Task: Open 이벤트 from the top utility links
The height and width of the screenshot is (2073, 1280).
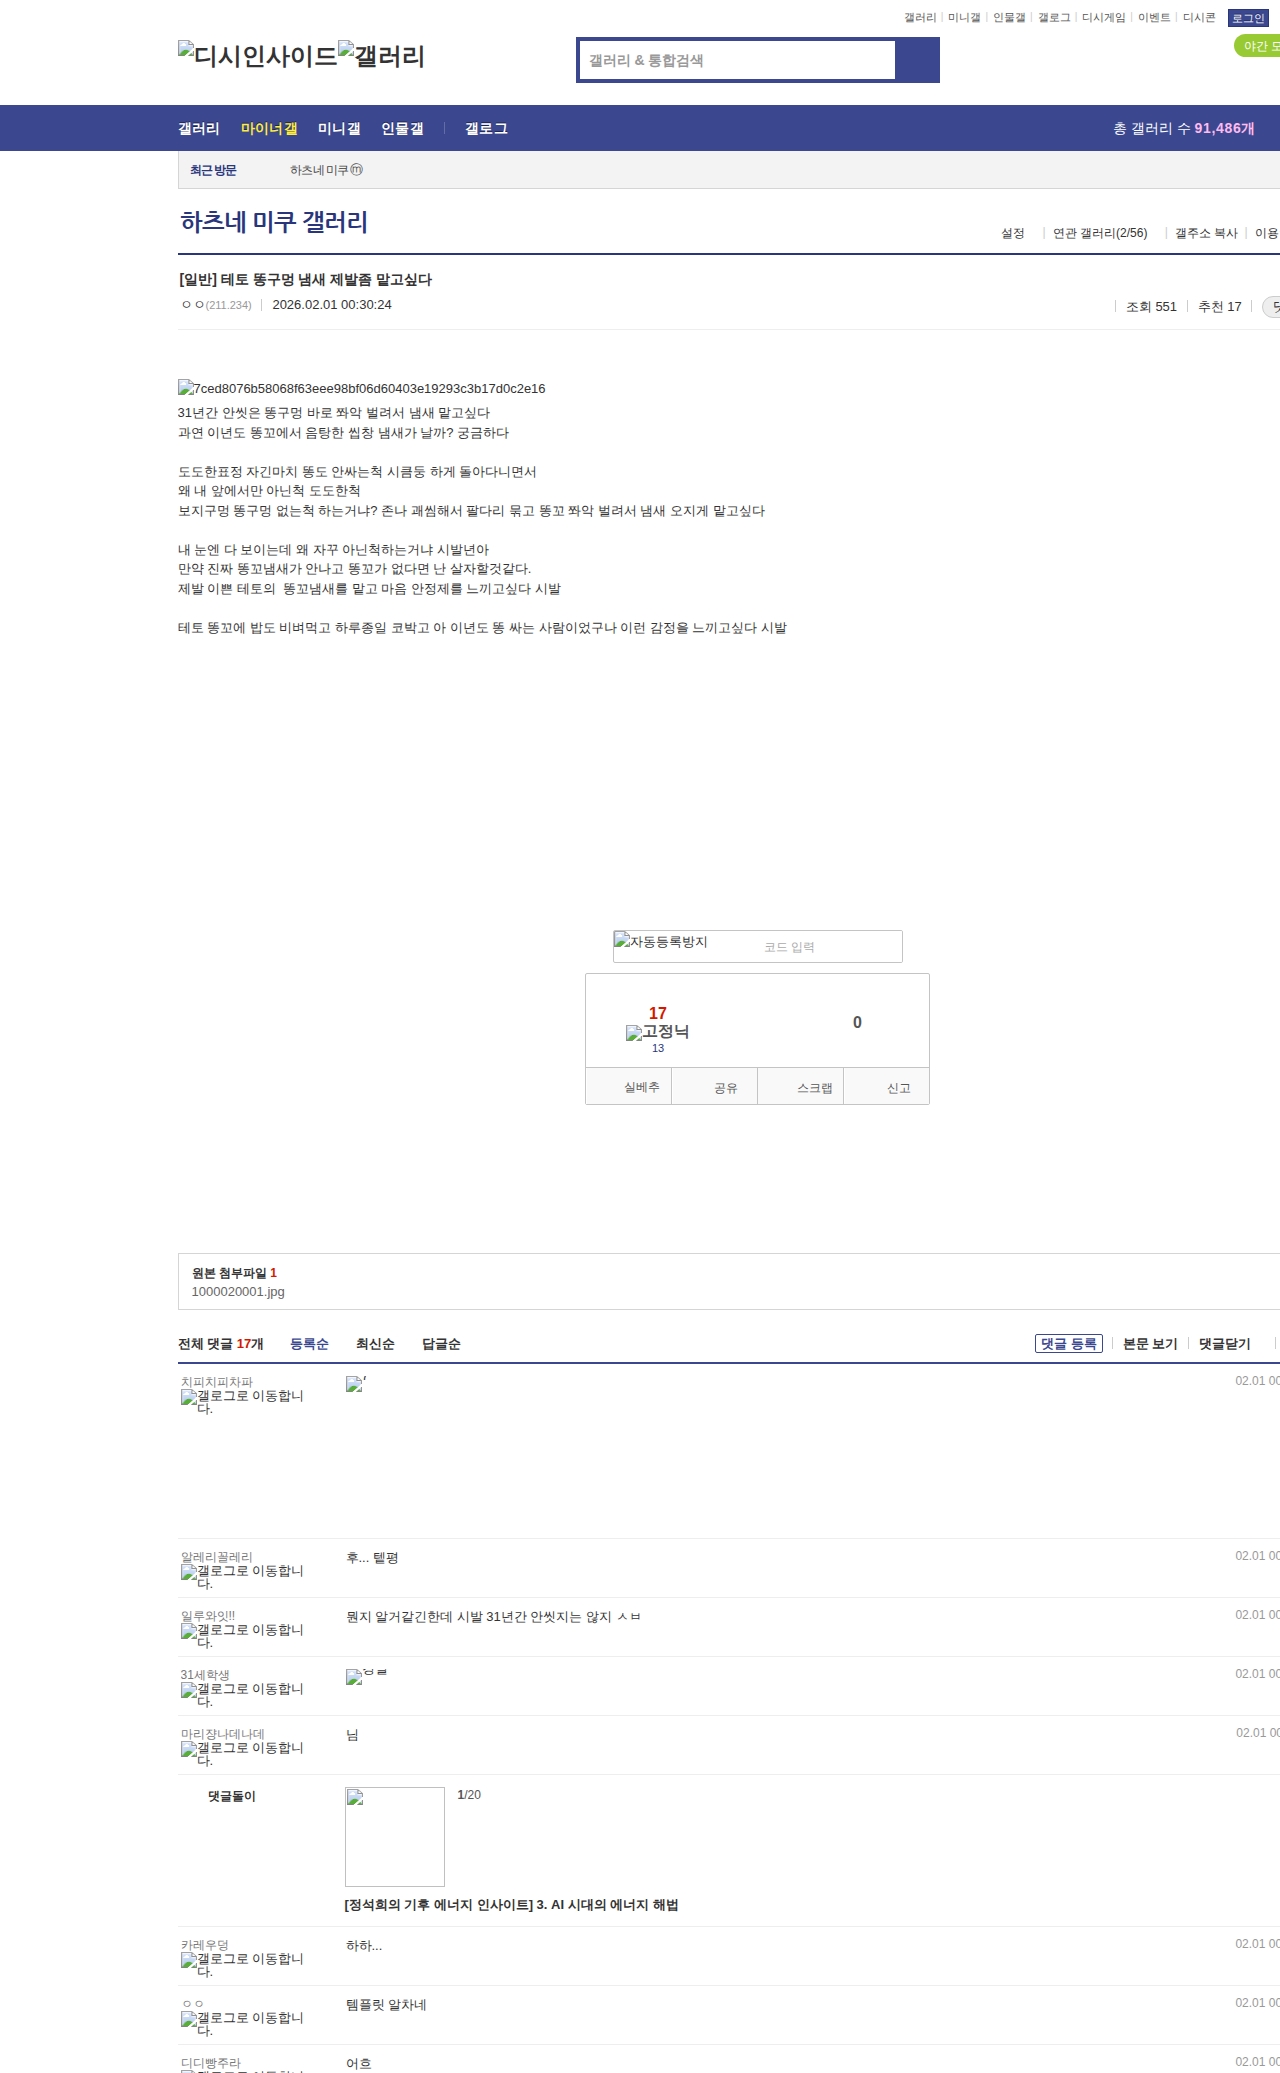Action: tap(1154, 18)
